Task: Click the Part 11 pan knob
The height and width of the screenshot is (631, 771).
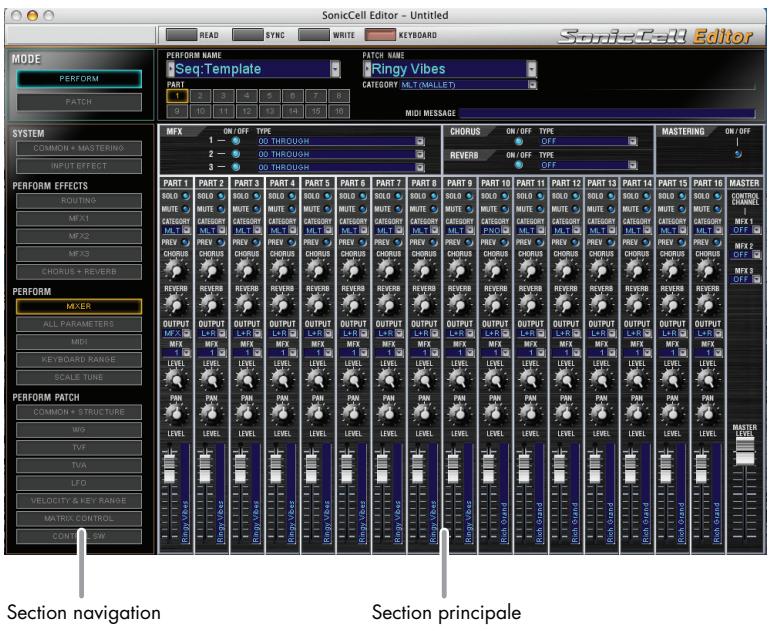Action: (530, 414)
